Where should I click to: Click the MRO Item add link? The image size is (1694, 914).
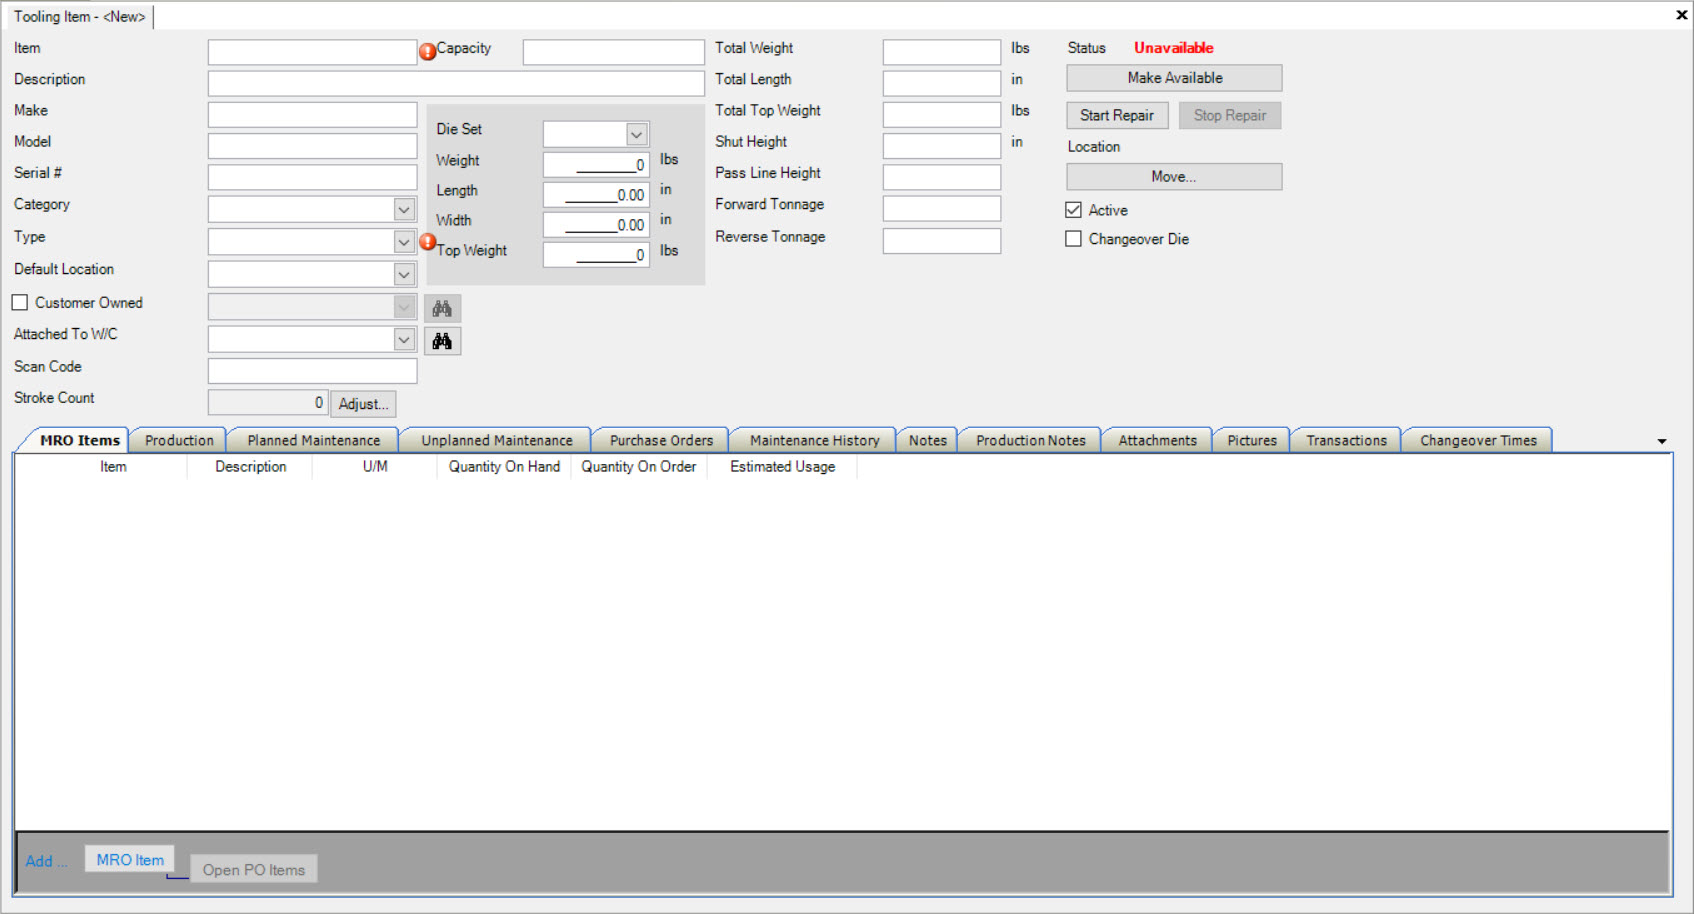(x=130, y=859)
